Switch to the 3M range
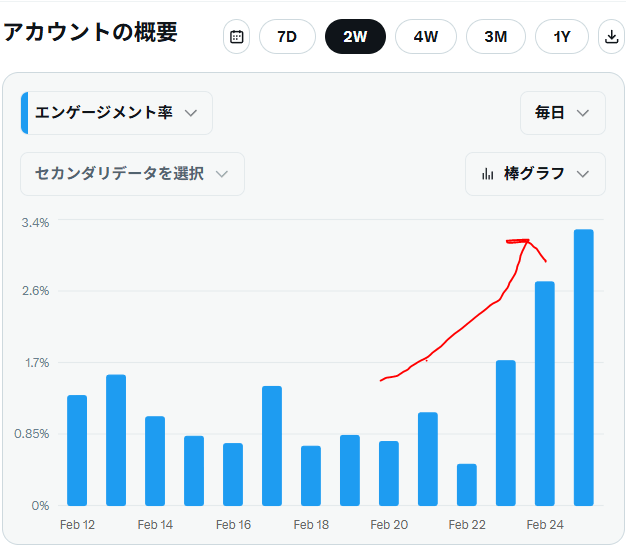This screenshot has width=626, height=556. [495, 37]
